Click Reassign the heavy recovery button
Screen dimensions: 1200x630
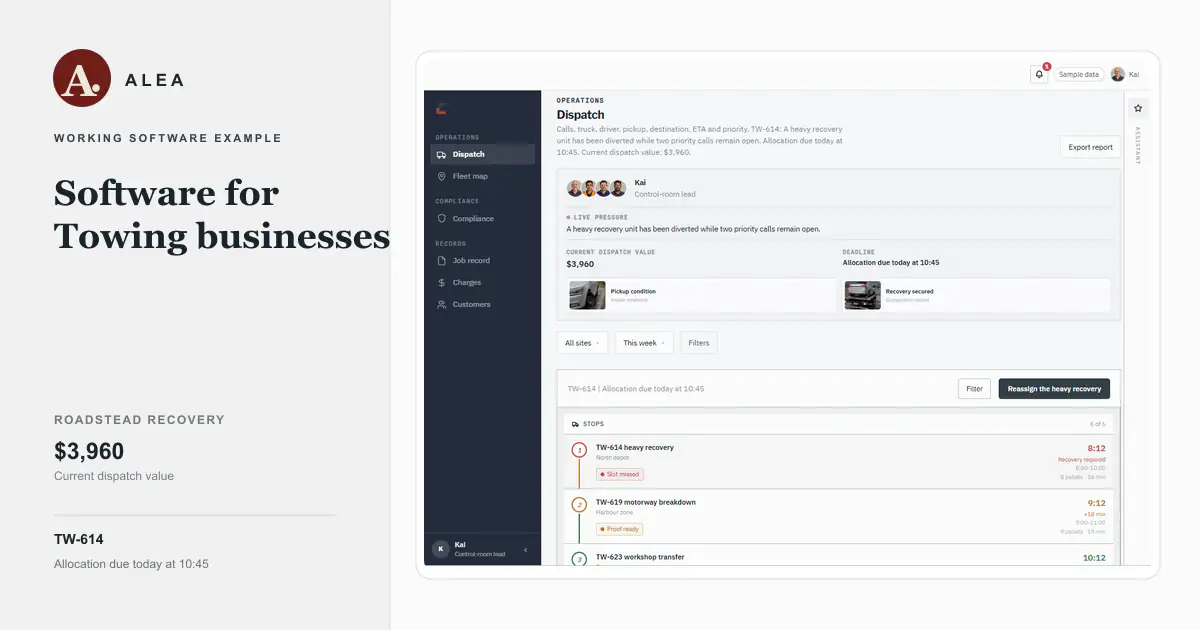[1054, 389]
